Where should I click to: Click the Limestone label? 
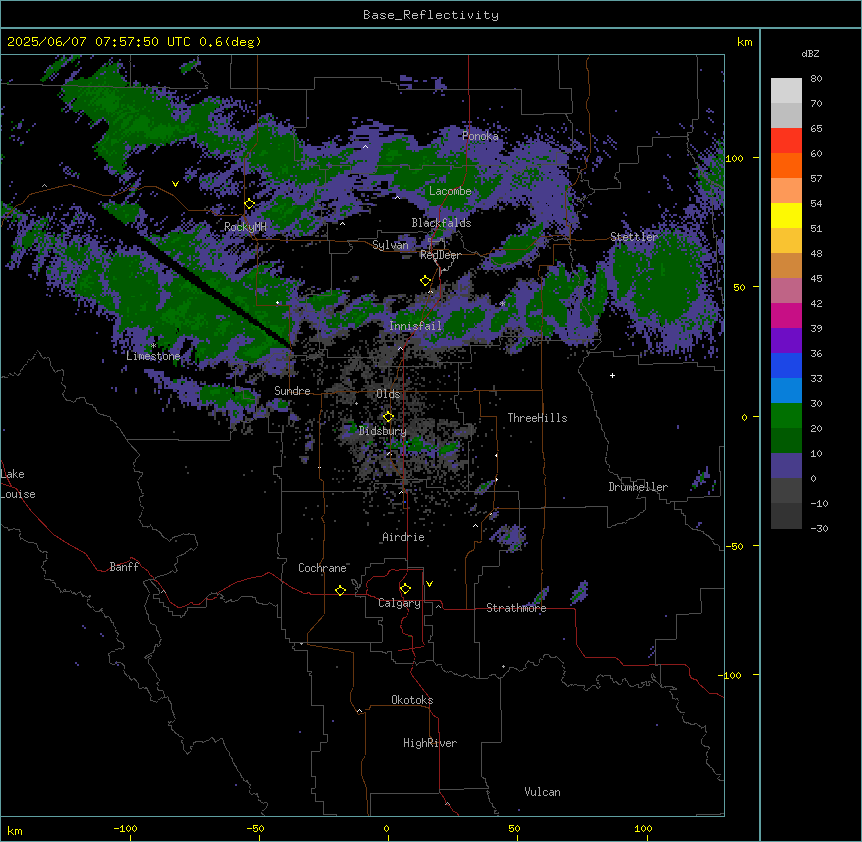pyautogui.click(x=153, y=356)
